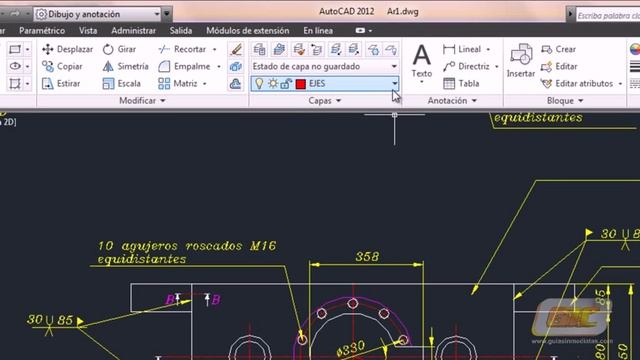Click the unisolate layer icon

click(x=354, y=49)
